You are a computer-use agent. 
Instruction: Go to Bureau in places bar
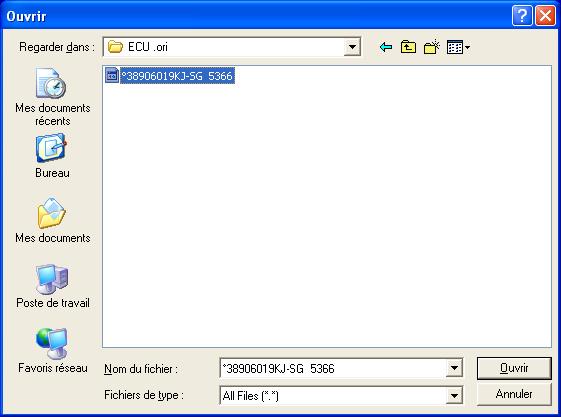tap(52, 156)
